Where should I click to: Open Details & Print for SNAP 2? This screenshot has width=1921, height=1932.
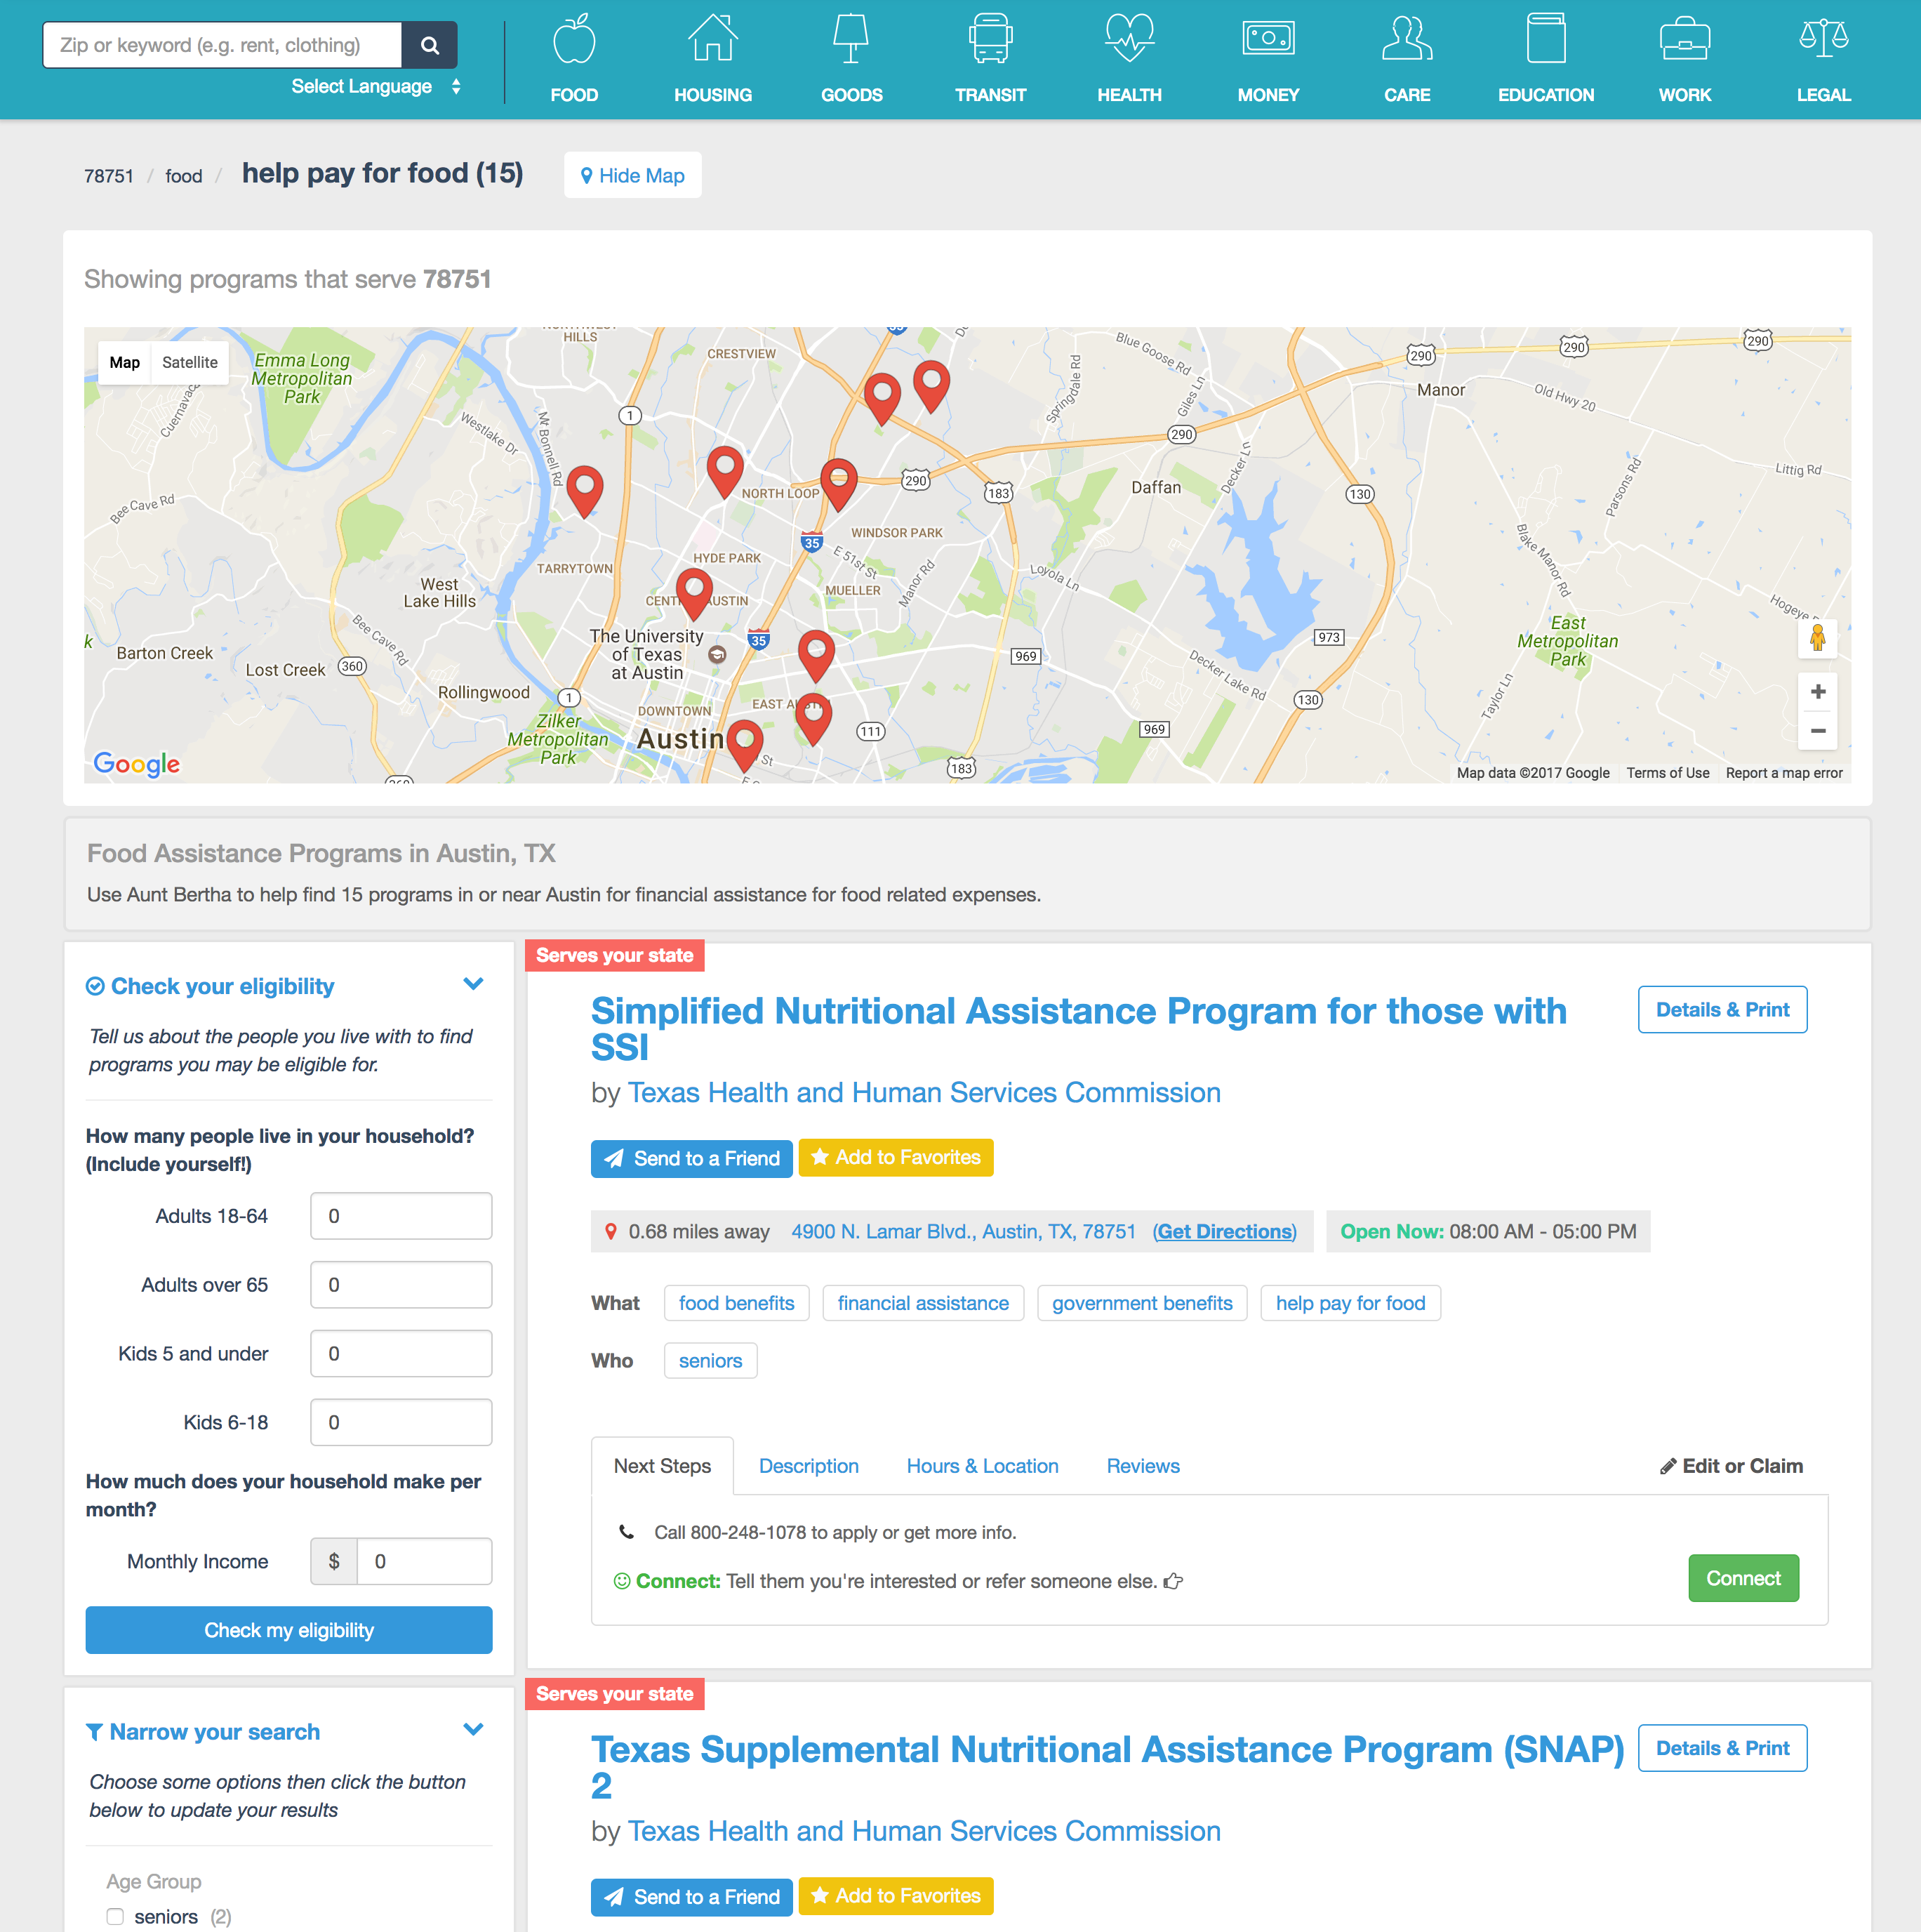click(1722, 1748)
